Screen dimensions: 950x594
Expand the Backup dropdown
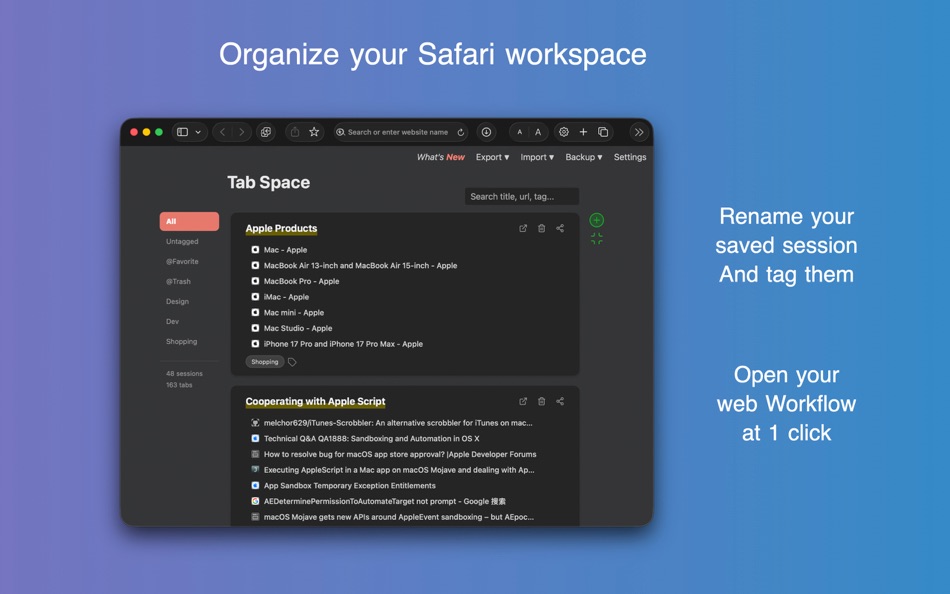583,157
